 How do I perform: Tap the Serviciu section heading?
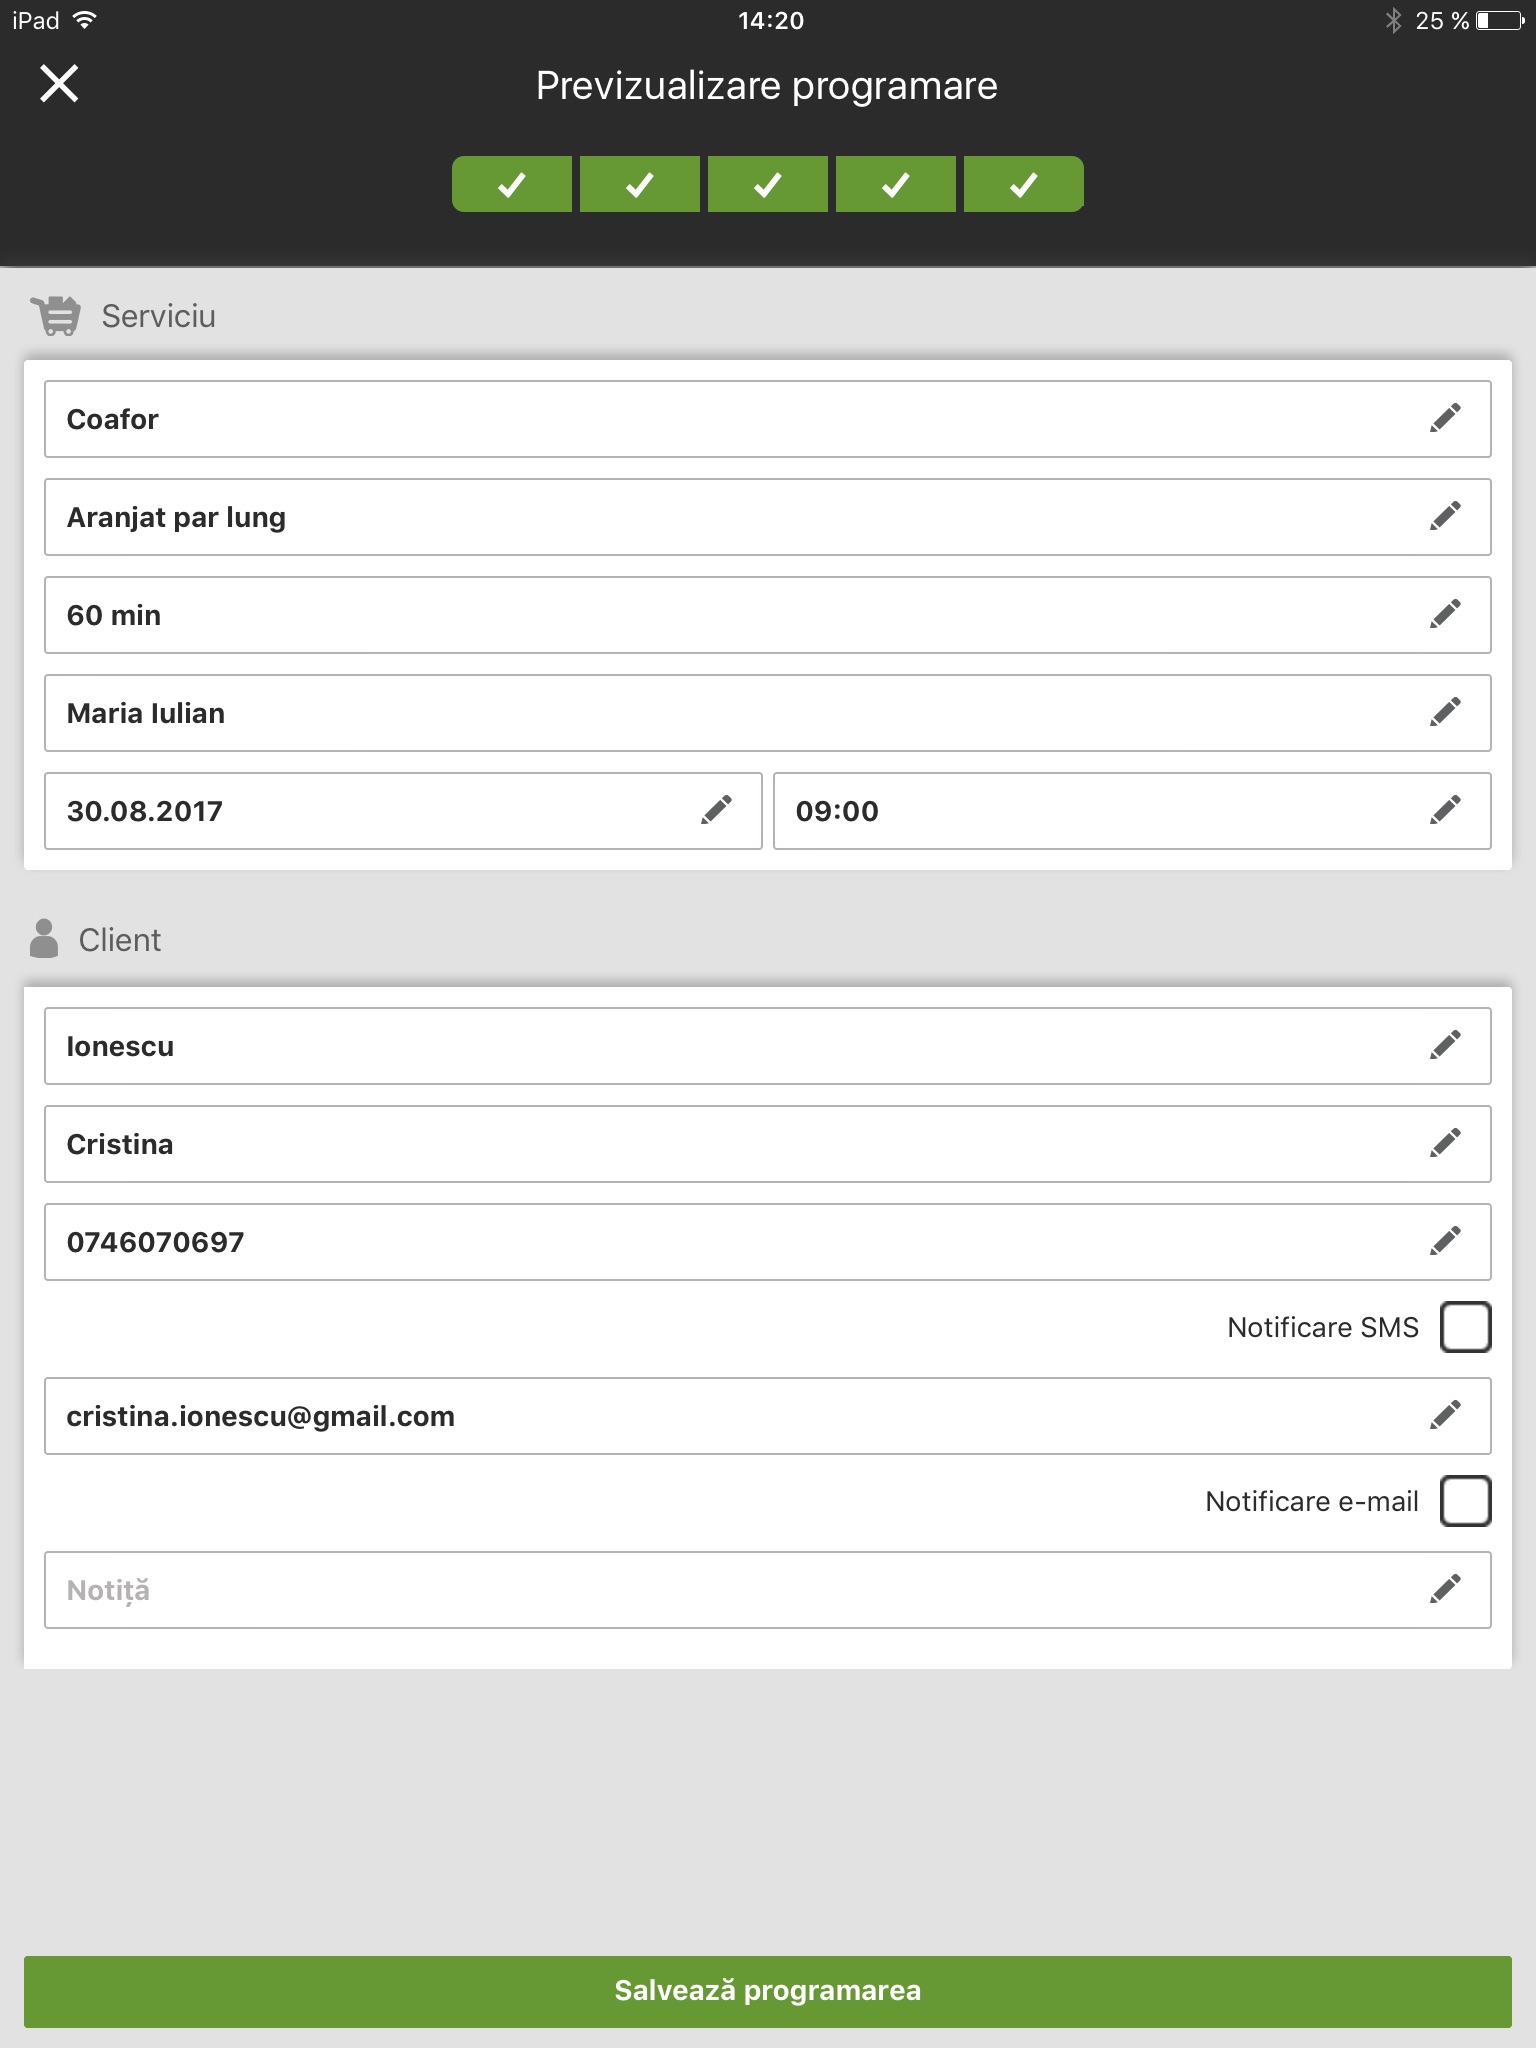pyautogui.click(x=158, y=316)
